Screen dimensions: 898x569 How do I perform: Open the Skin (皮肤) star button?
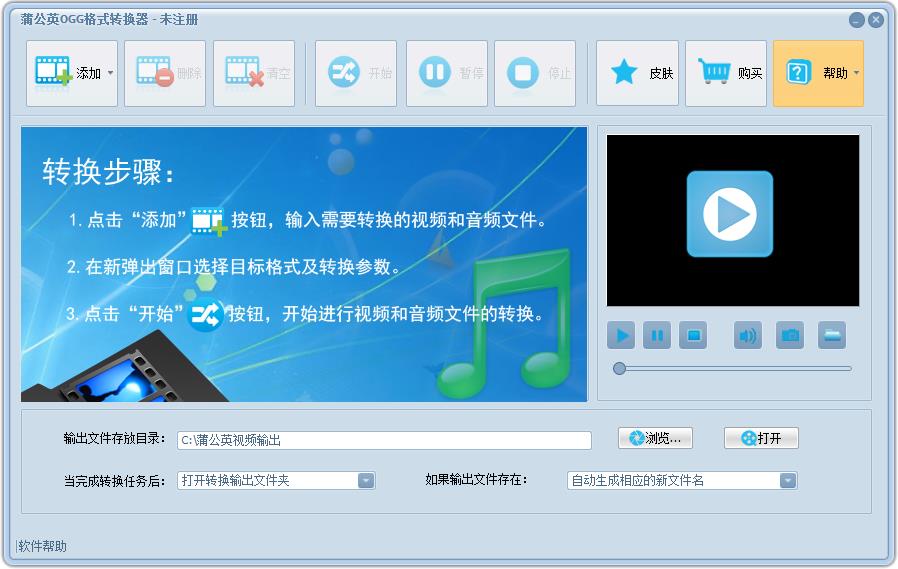pyautogui.click(x=637, y=73)
